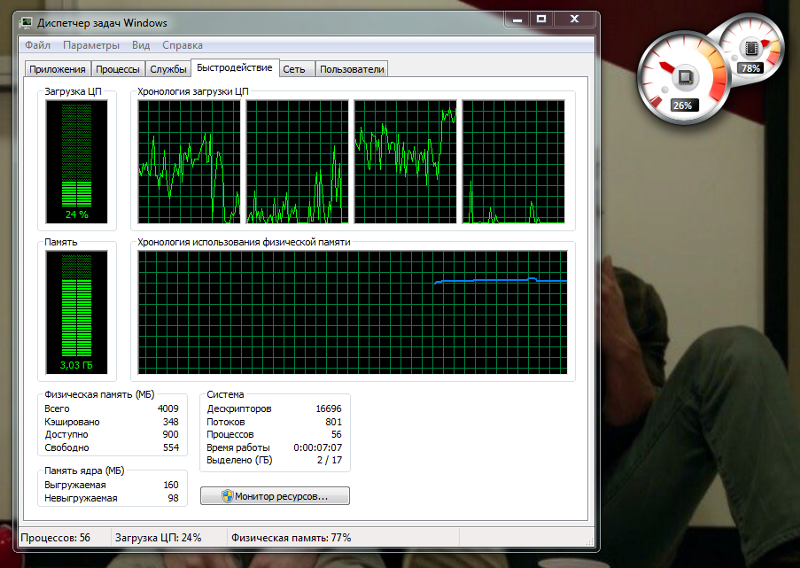
Task: Open Монитор ресурсов button
Action: 275,496
